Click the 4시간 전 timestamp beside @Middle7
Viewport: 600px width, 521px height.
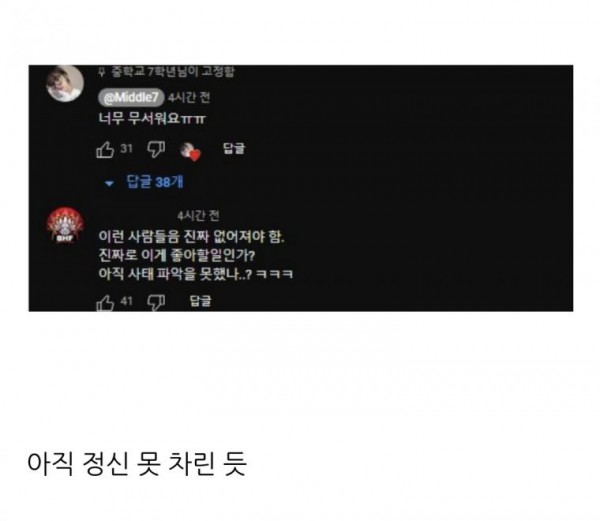tap(189, 98)
